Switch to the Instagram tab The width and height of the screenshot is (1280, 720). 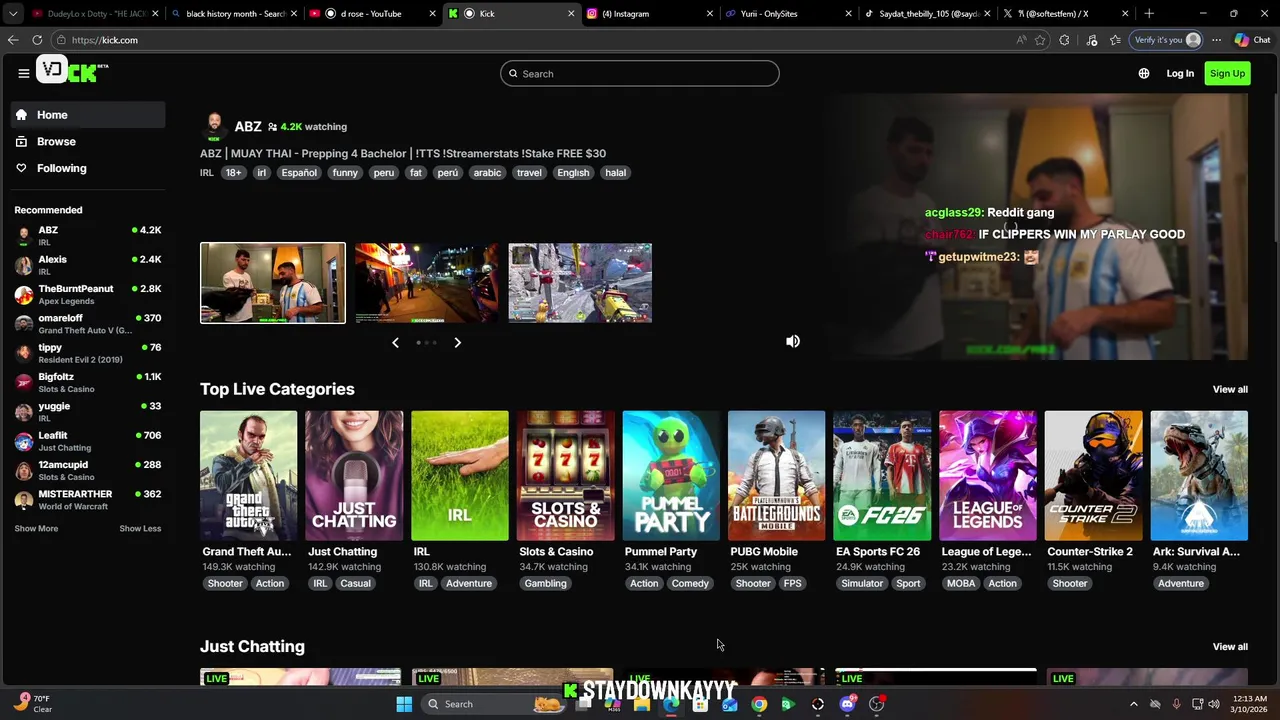650,13
